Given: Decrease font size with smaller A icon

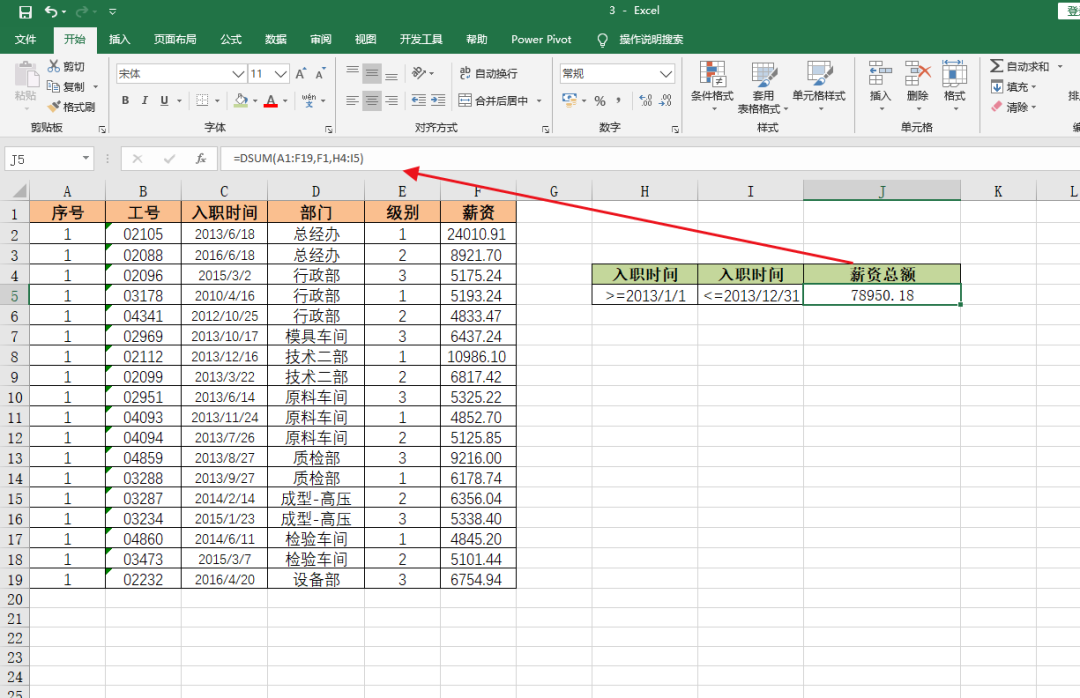Looking at the screenshot, I should pyautogui.click(x=320, y=74).
